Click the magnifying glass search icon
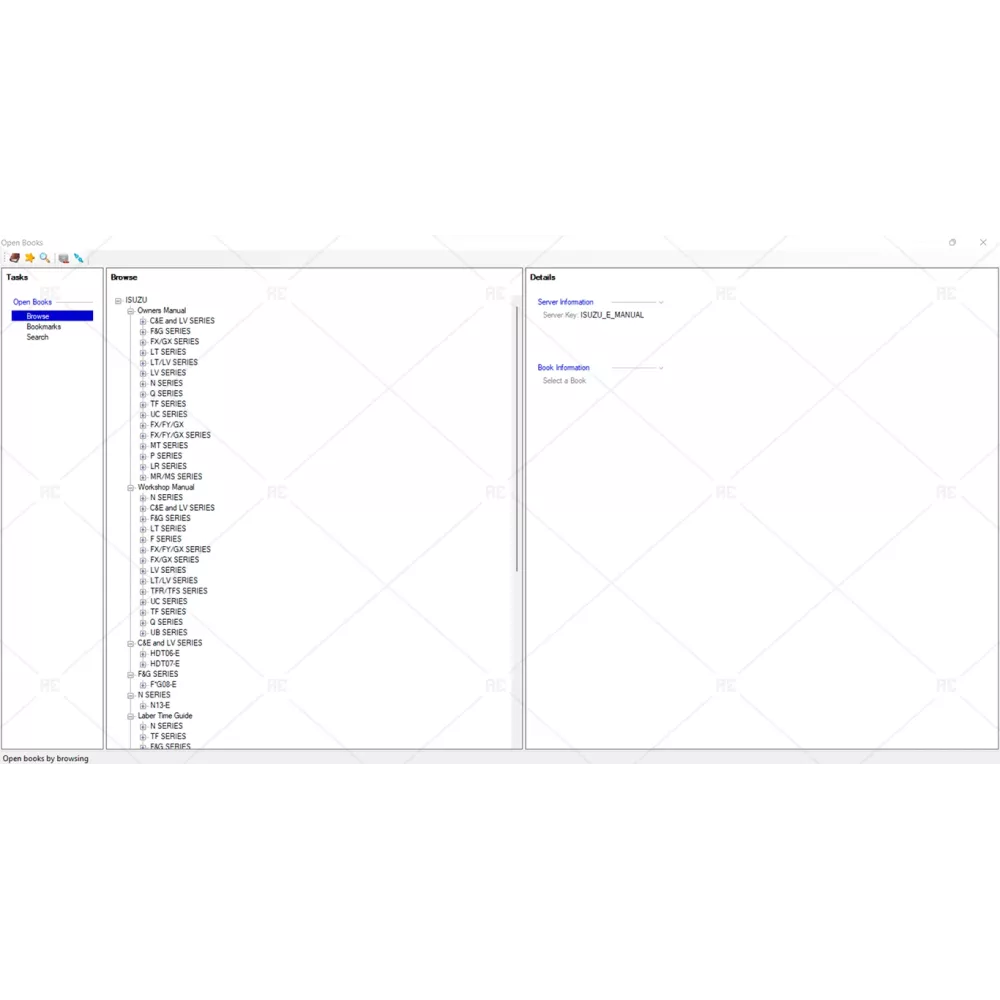This screenshot has height=1000, width=1000. (45, 258)
